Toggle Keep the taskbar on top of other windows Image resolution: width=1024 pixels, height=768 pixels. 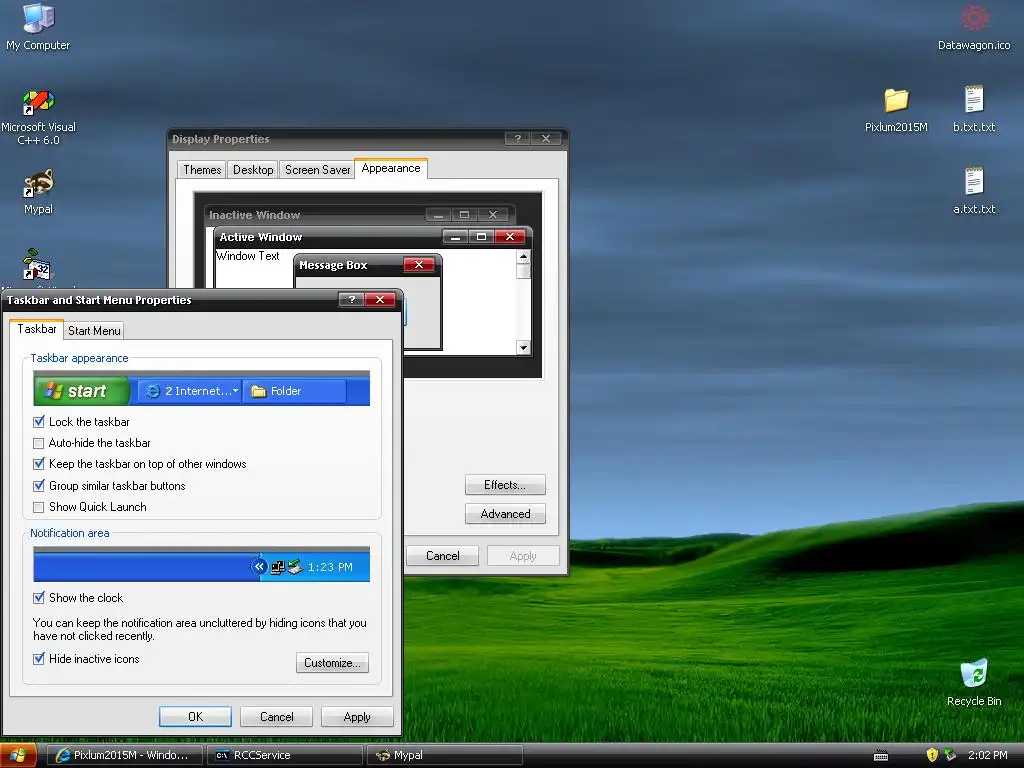coord(39,464)
